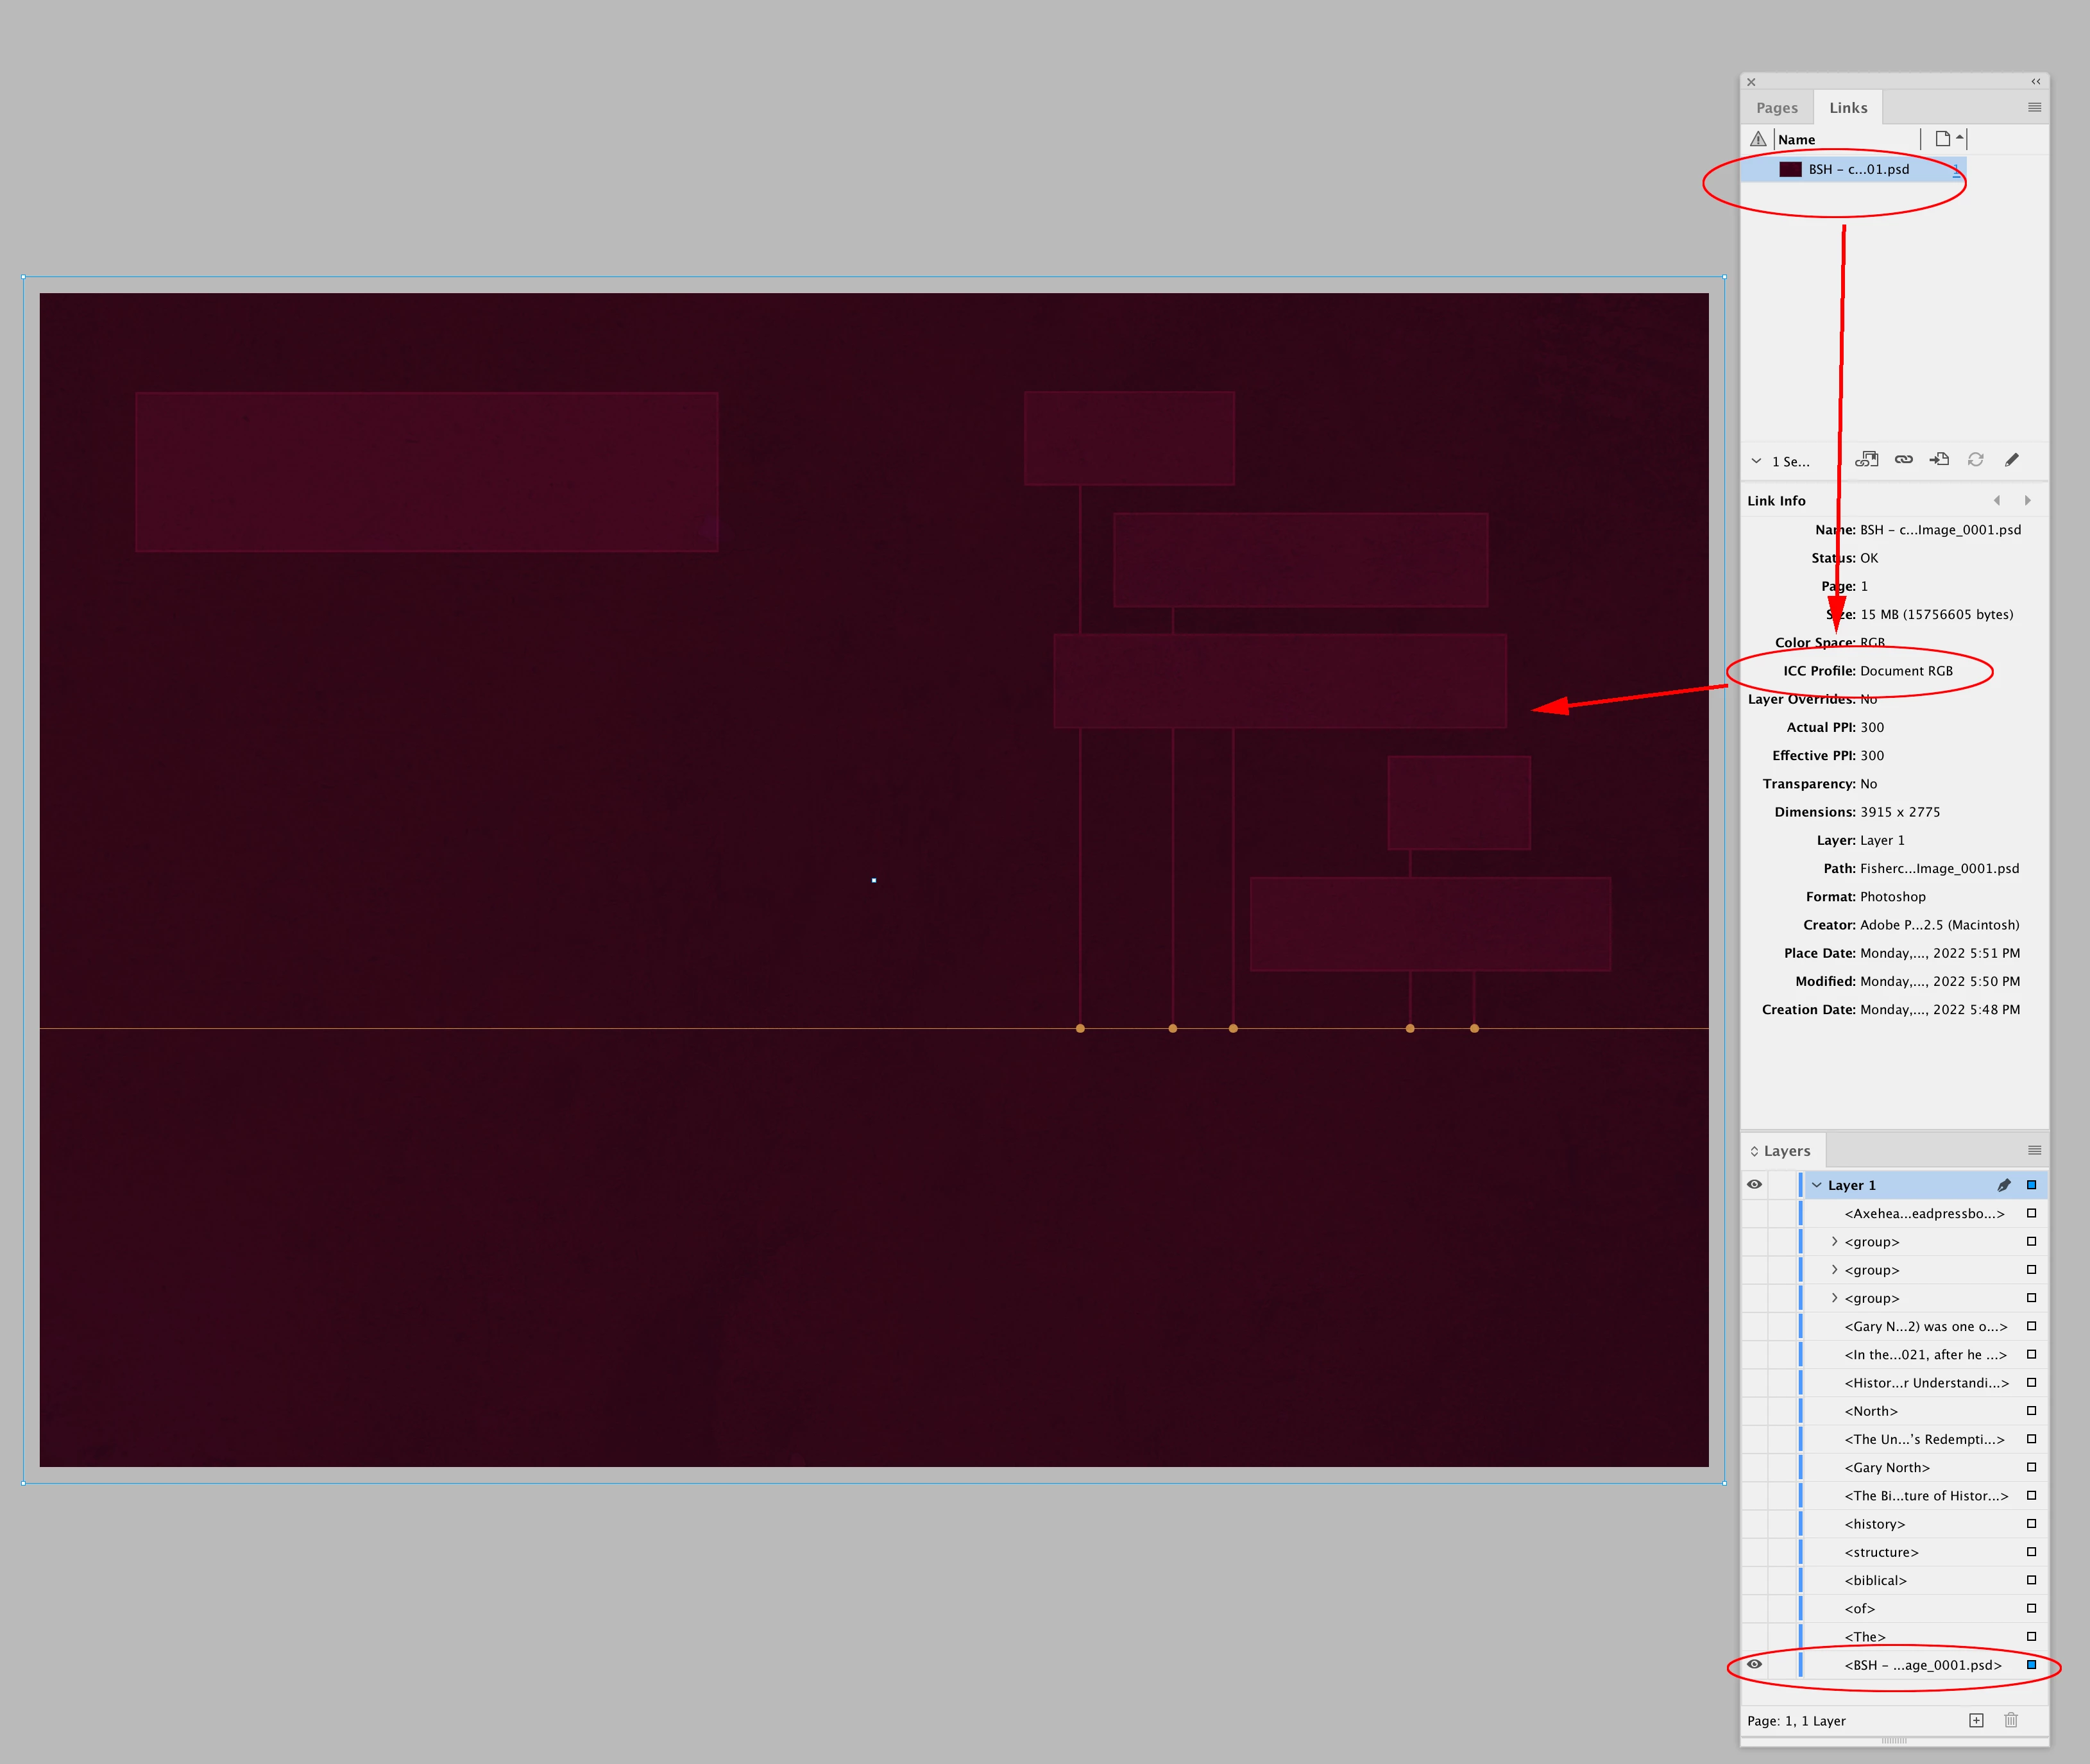Collapse the Link Info section chevron
Image resolution: width=2090 pixels, height=1764 pixels.
1756,461
